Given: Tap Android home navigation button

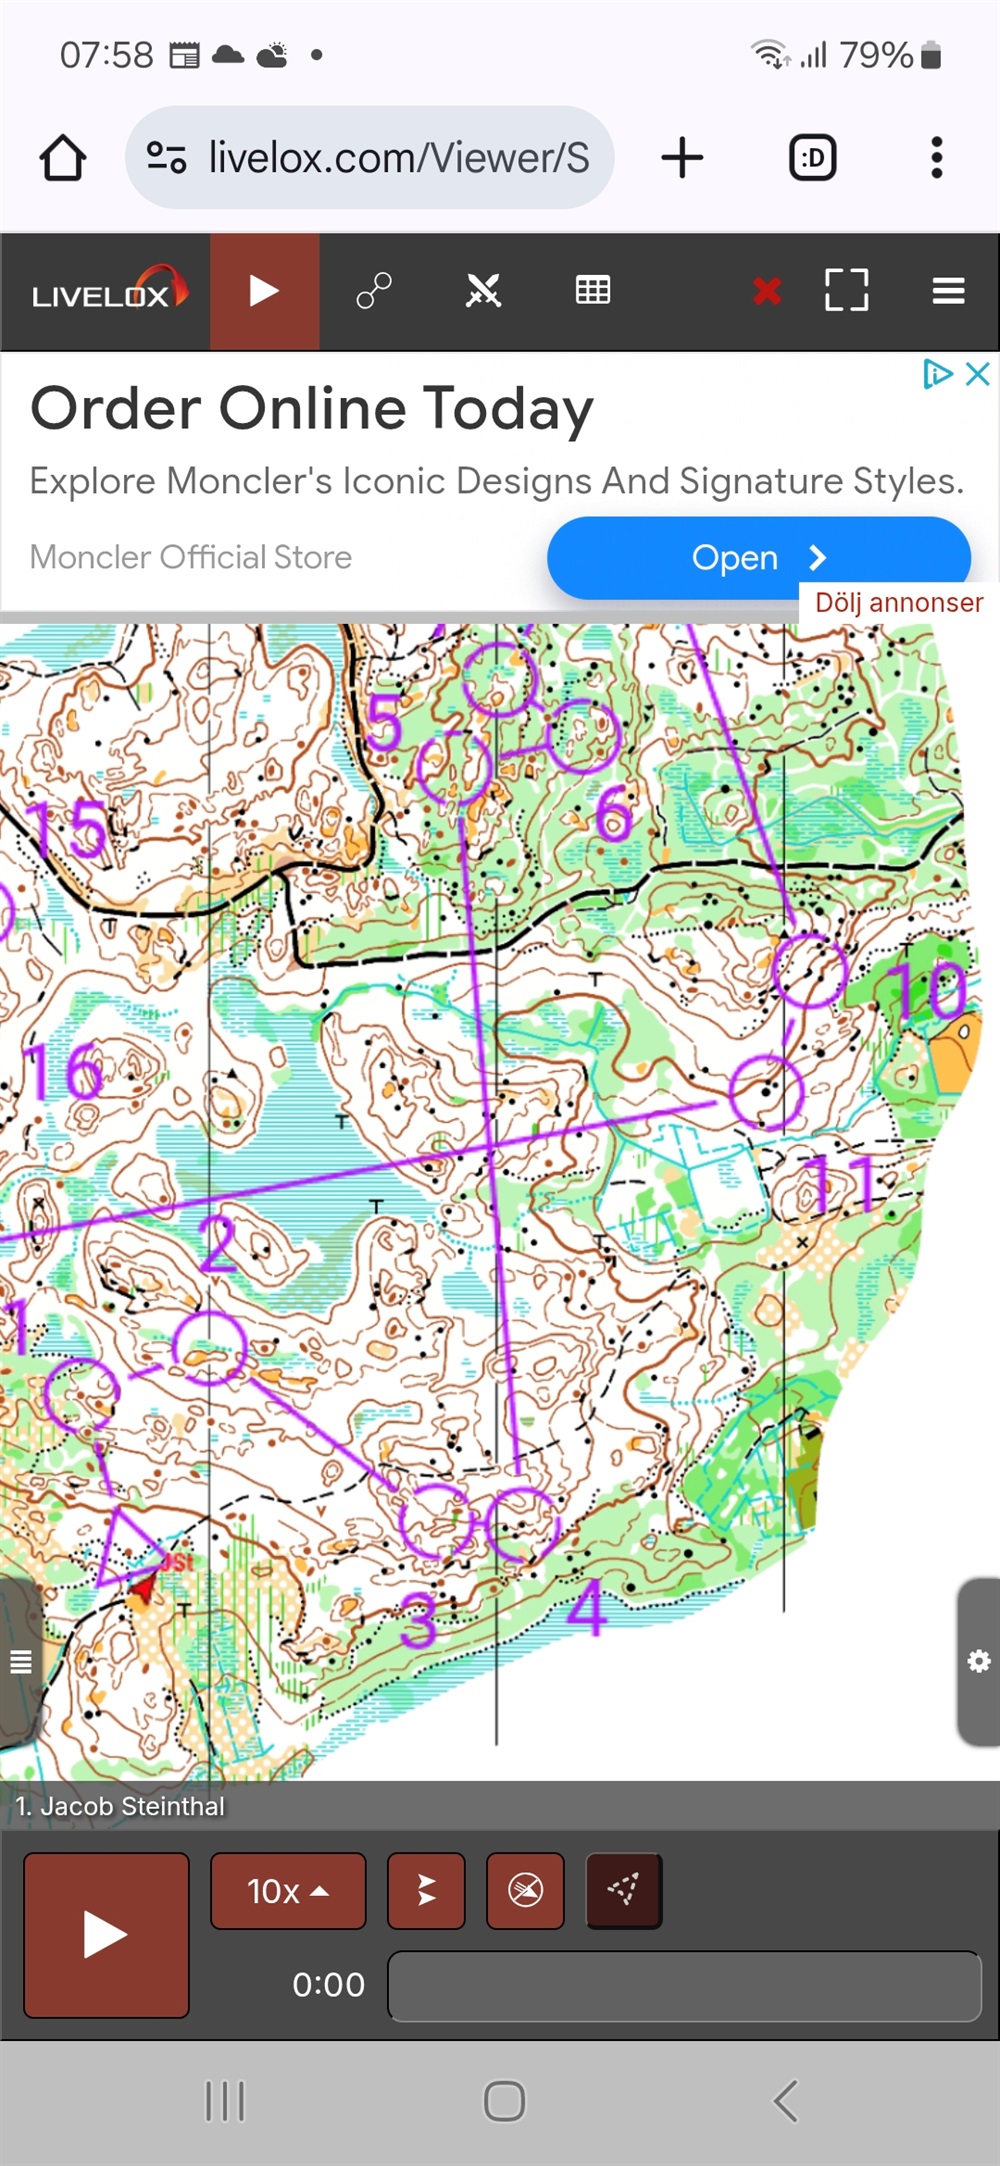Looking at the screenshot, I should point(504,2101).
